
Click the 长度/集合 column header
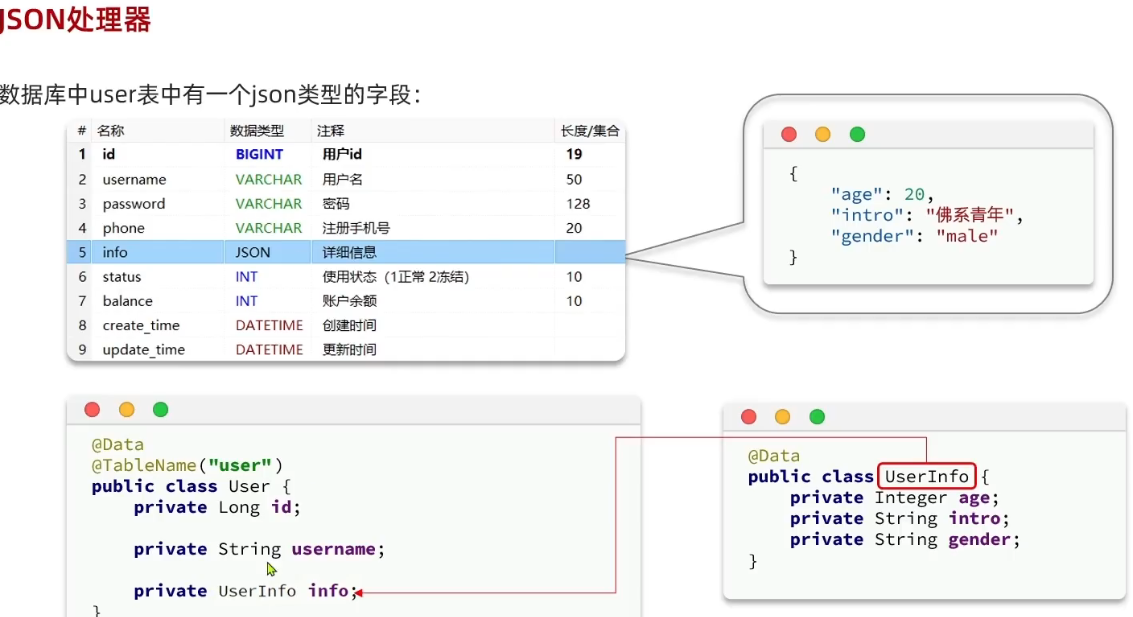tap(589, 131)
